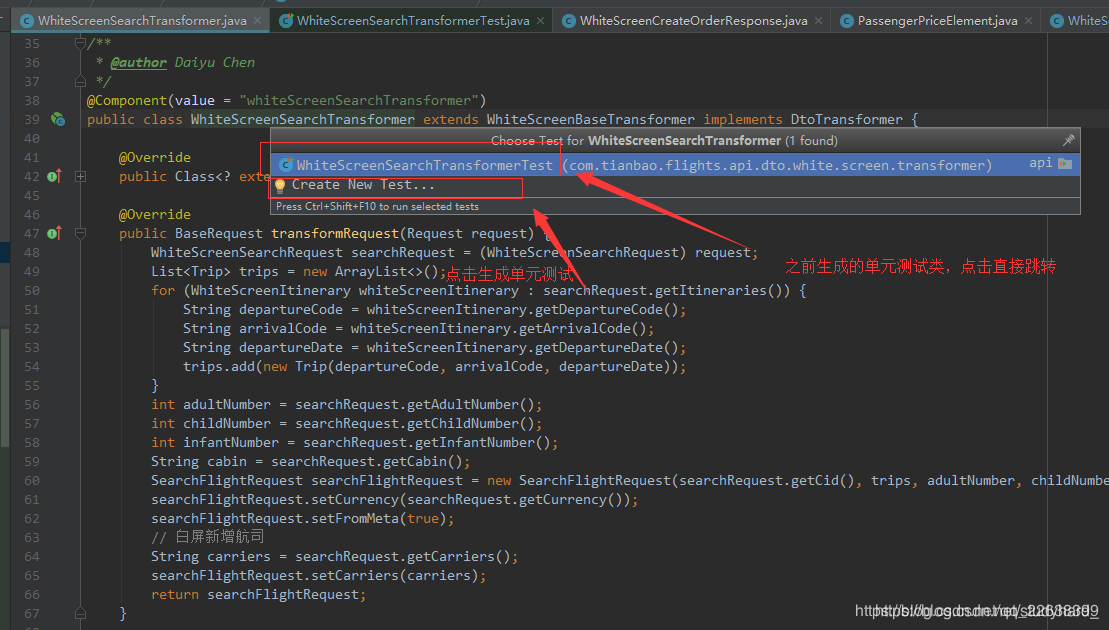Click 'int adultNumber' declaration on line 56
Viewport: 1109px width, 630px height.
(211, 404)
